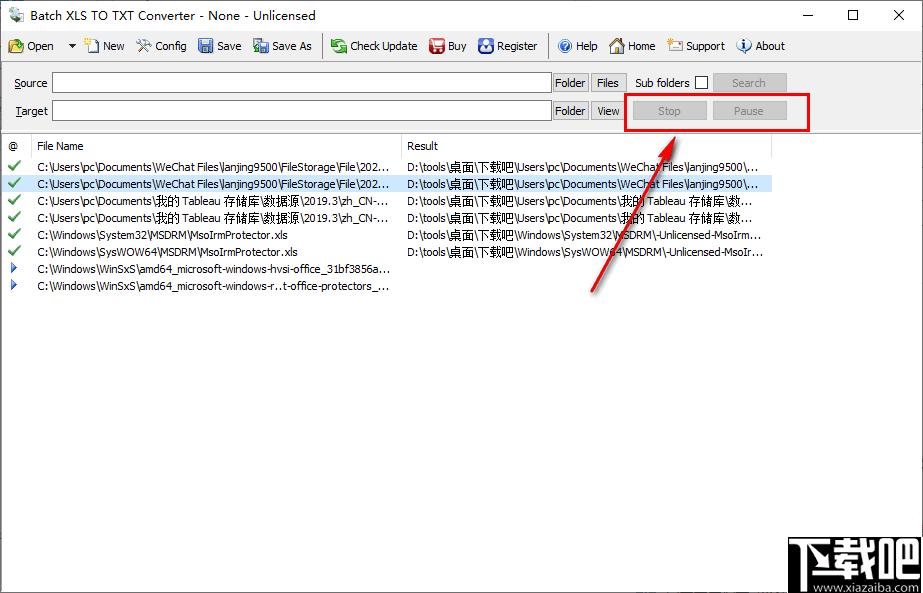Click the Target Folder button
This screenshot has height=593, width=923.
pyautogui.click(x=570, y=111)
